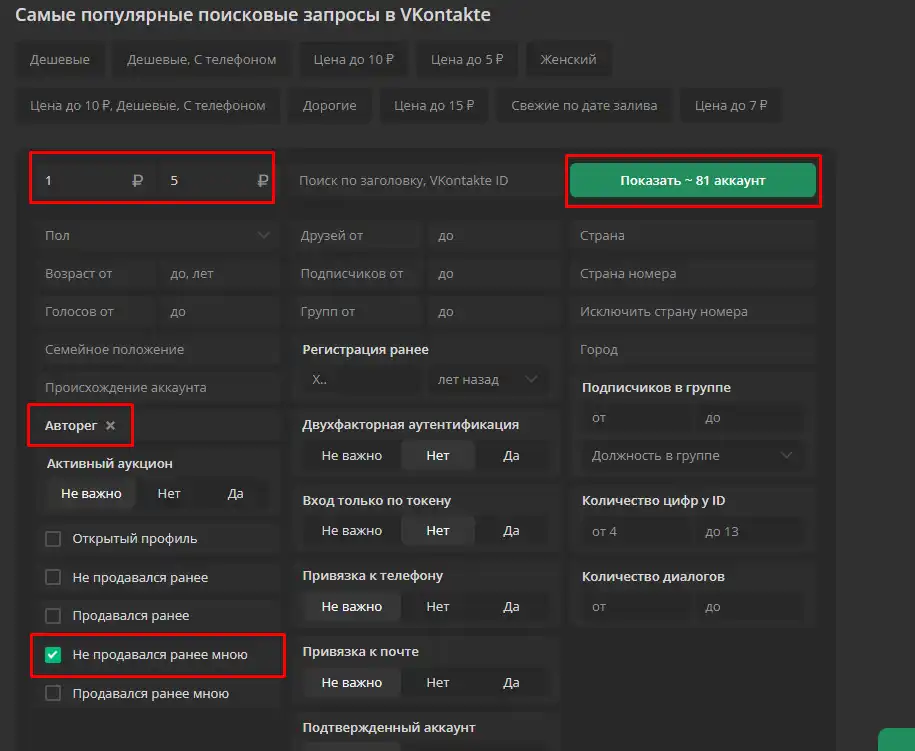Screen dimensions: 915x751
Task: Click the minimum price field showing 1
Action: [85, 181]
